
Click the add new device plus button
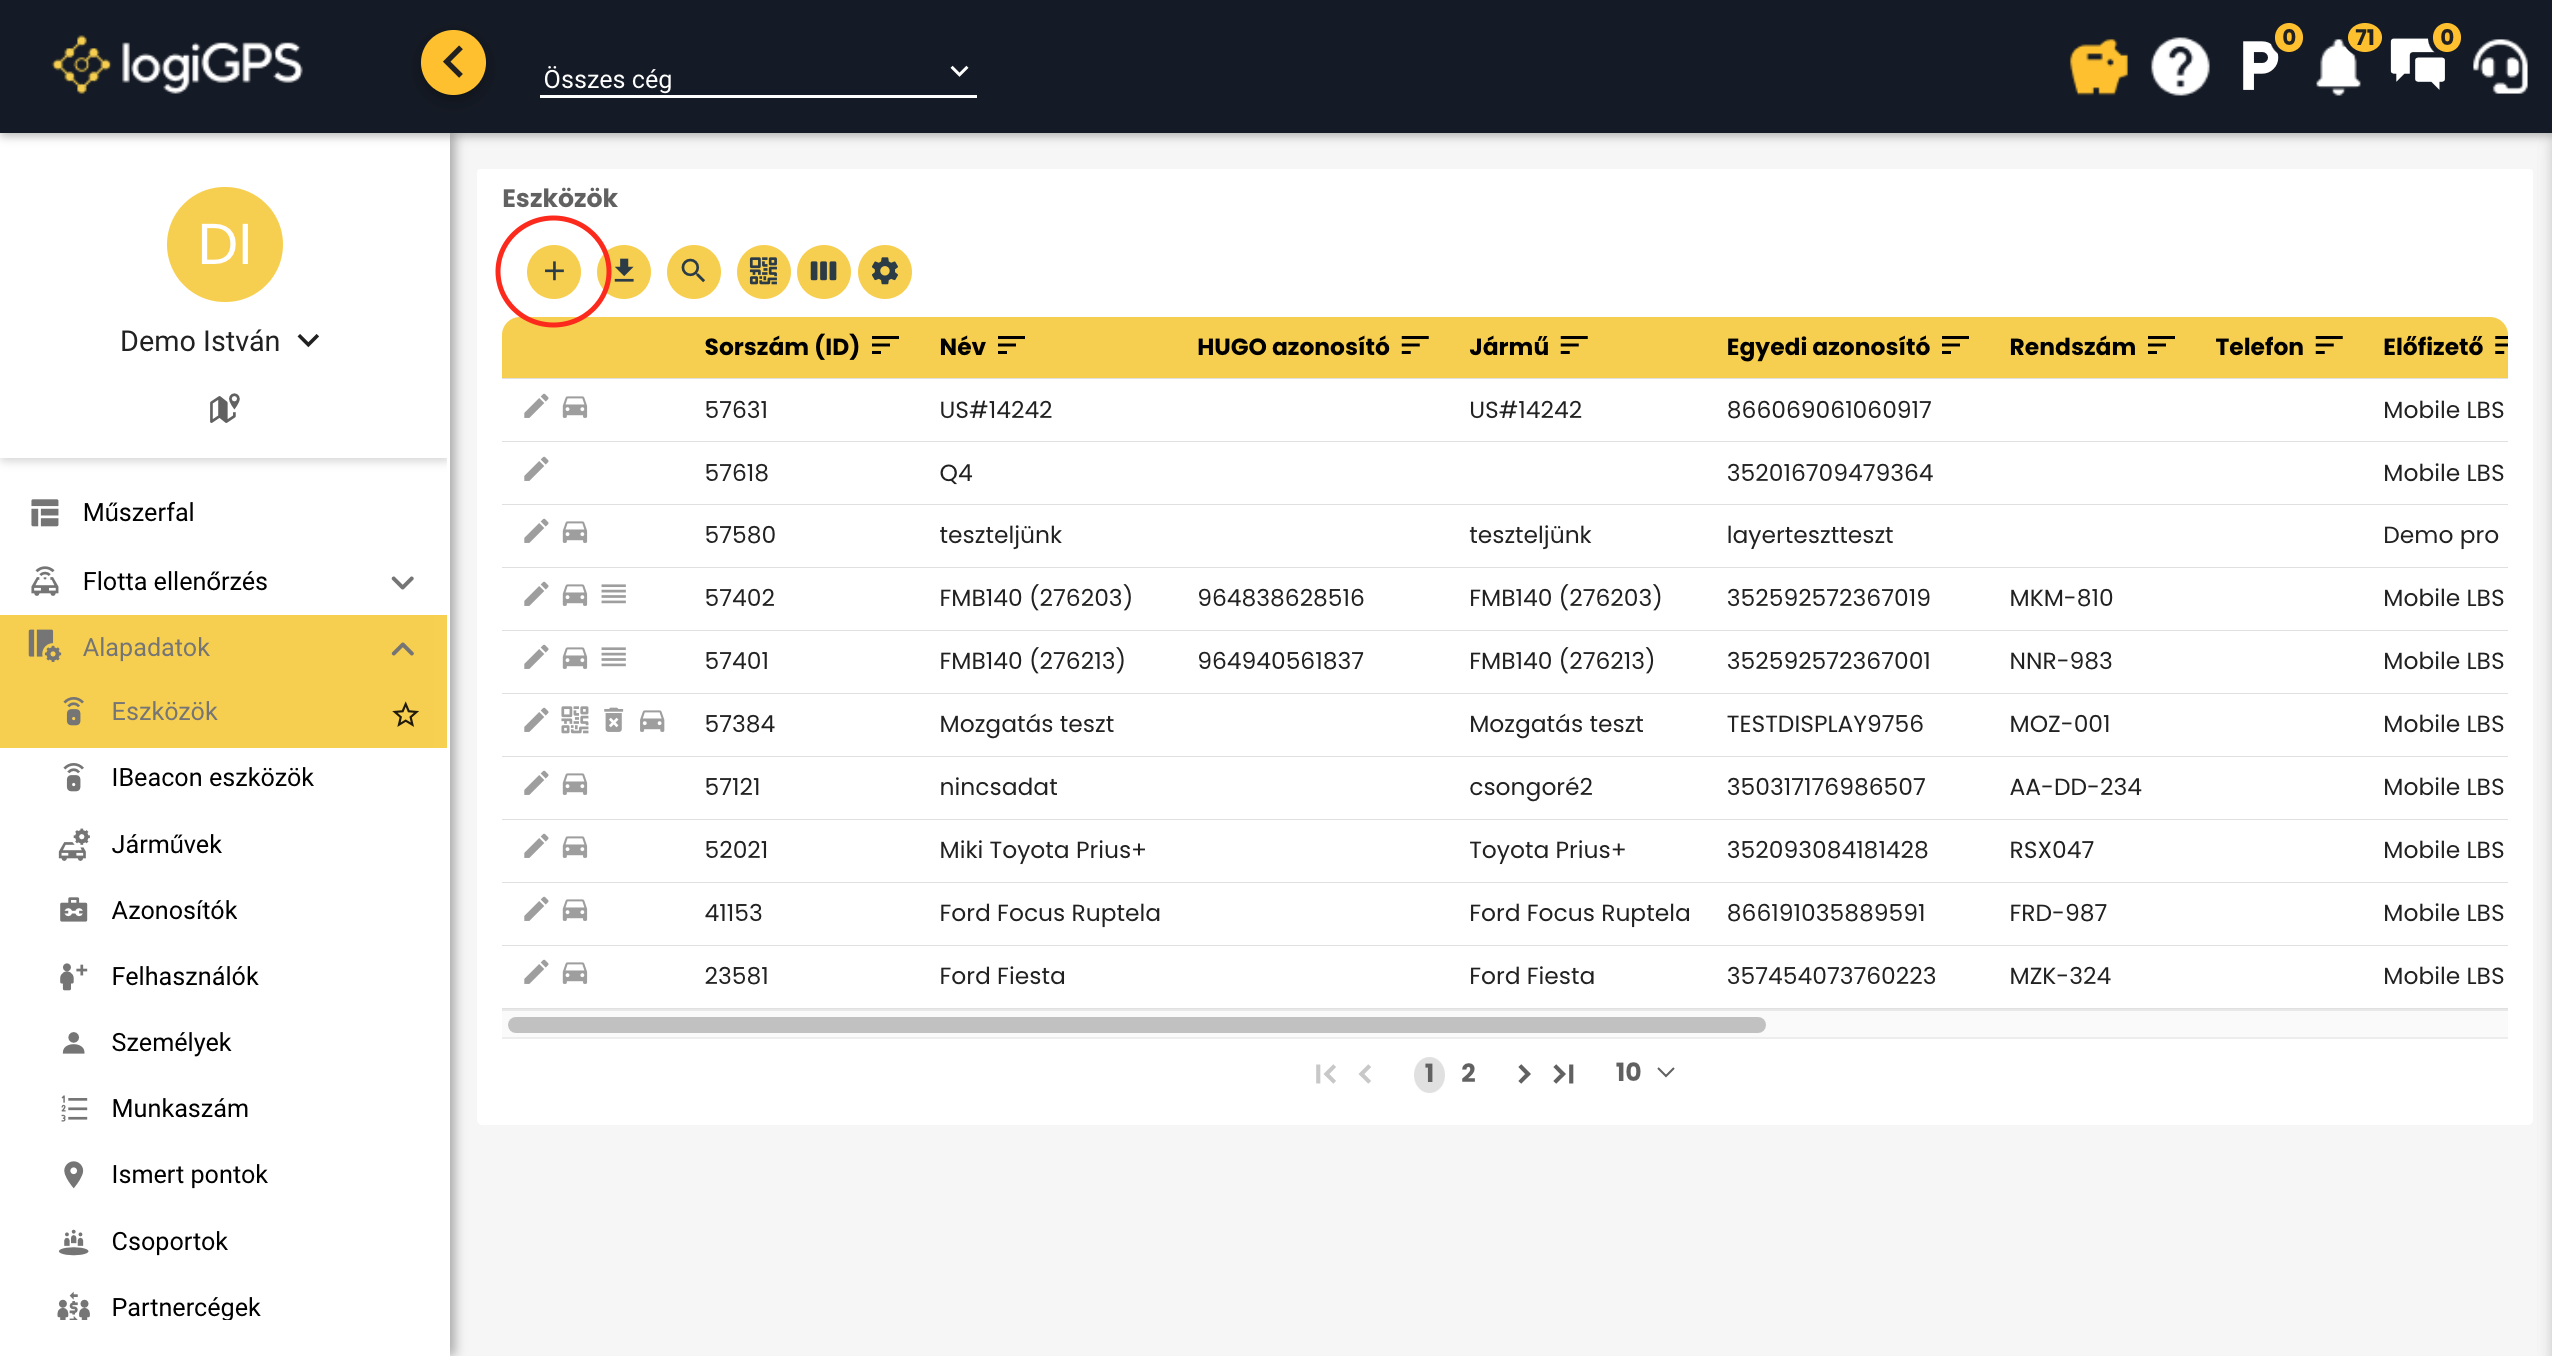[554, 271]
